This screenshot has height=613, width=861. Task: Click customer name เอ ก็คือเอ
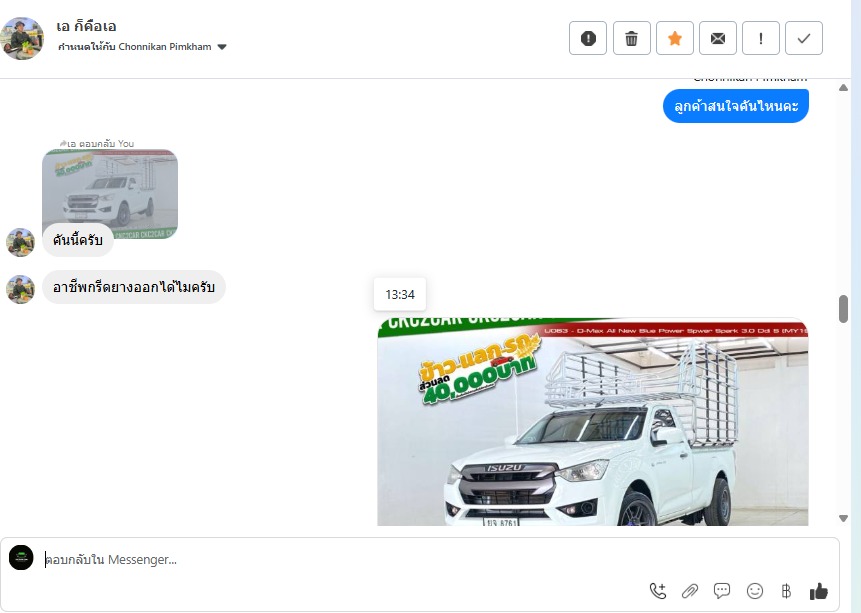point(86,26)
